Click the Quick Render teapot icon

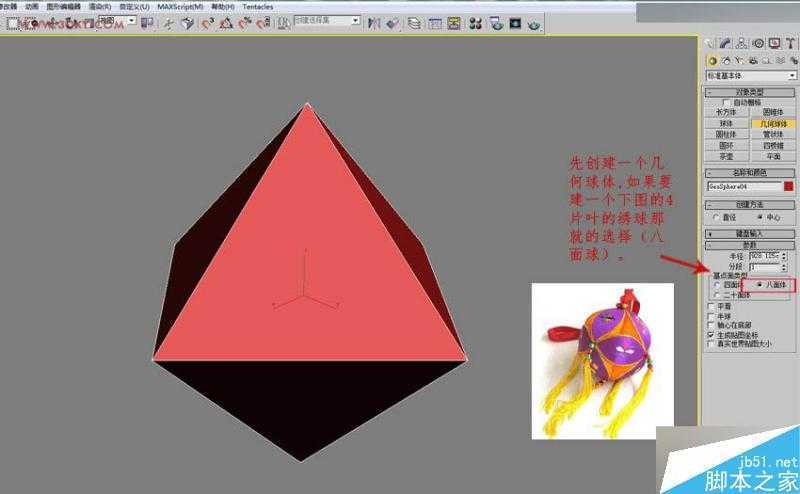pyautogui.click(x=534, y=23)
